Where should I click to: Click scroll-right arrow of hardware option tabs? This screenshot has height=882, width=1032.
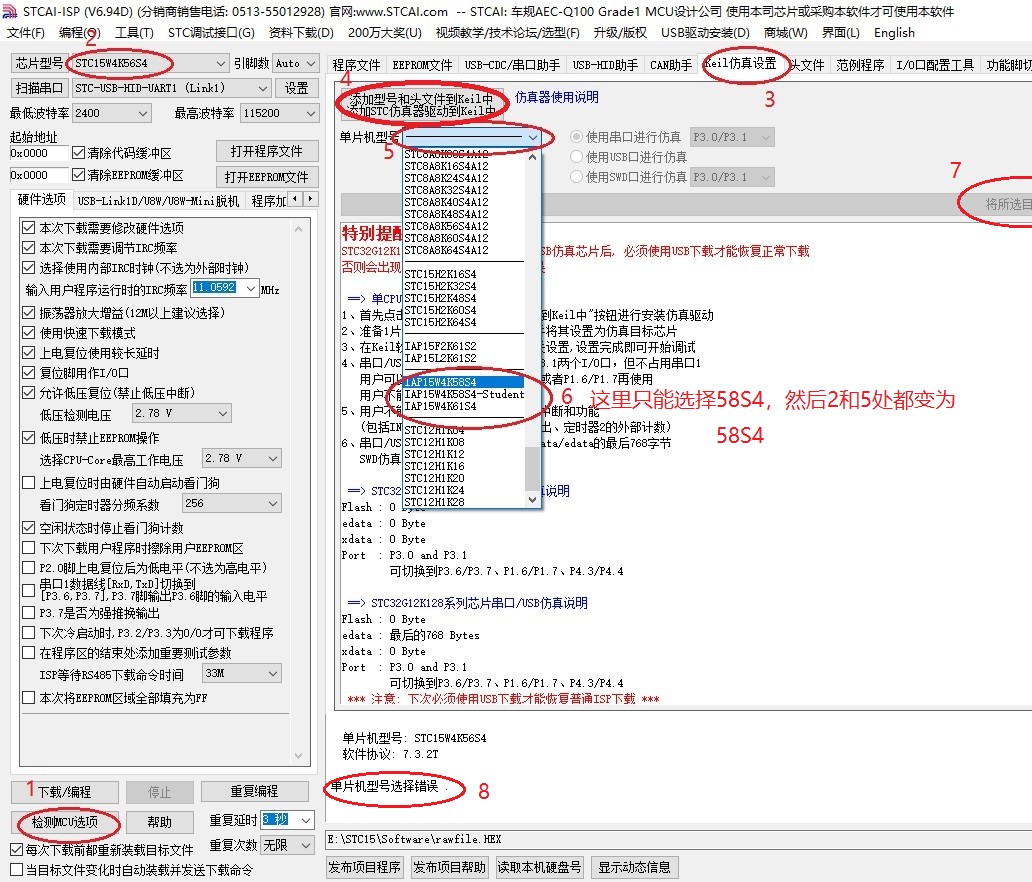311,198
